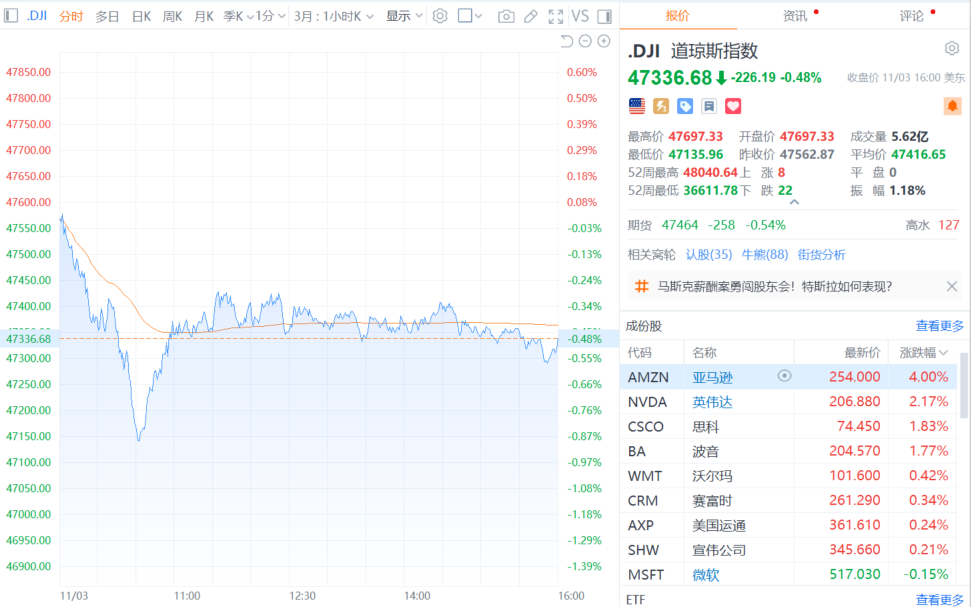971x607 pixels.
Task: Open the 资讯 tab
Action: click(x=795, y=15)
